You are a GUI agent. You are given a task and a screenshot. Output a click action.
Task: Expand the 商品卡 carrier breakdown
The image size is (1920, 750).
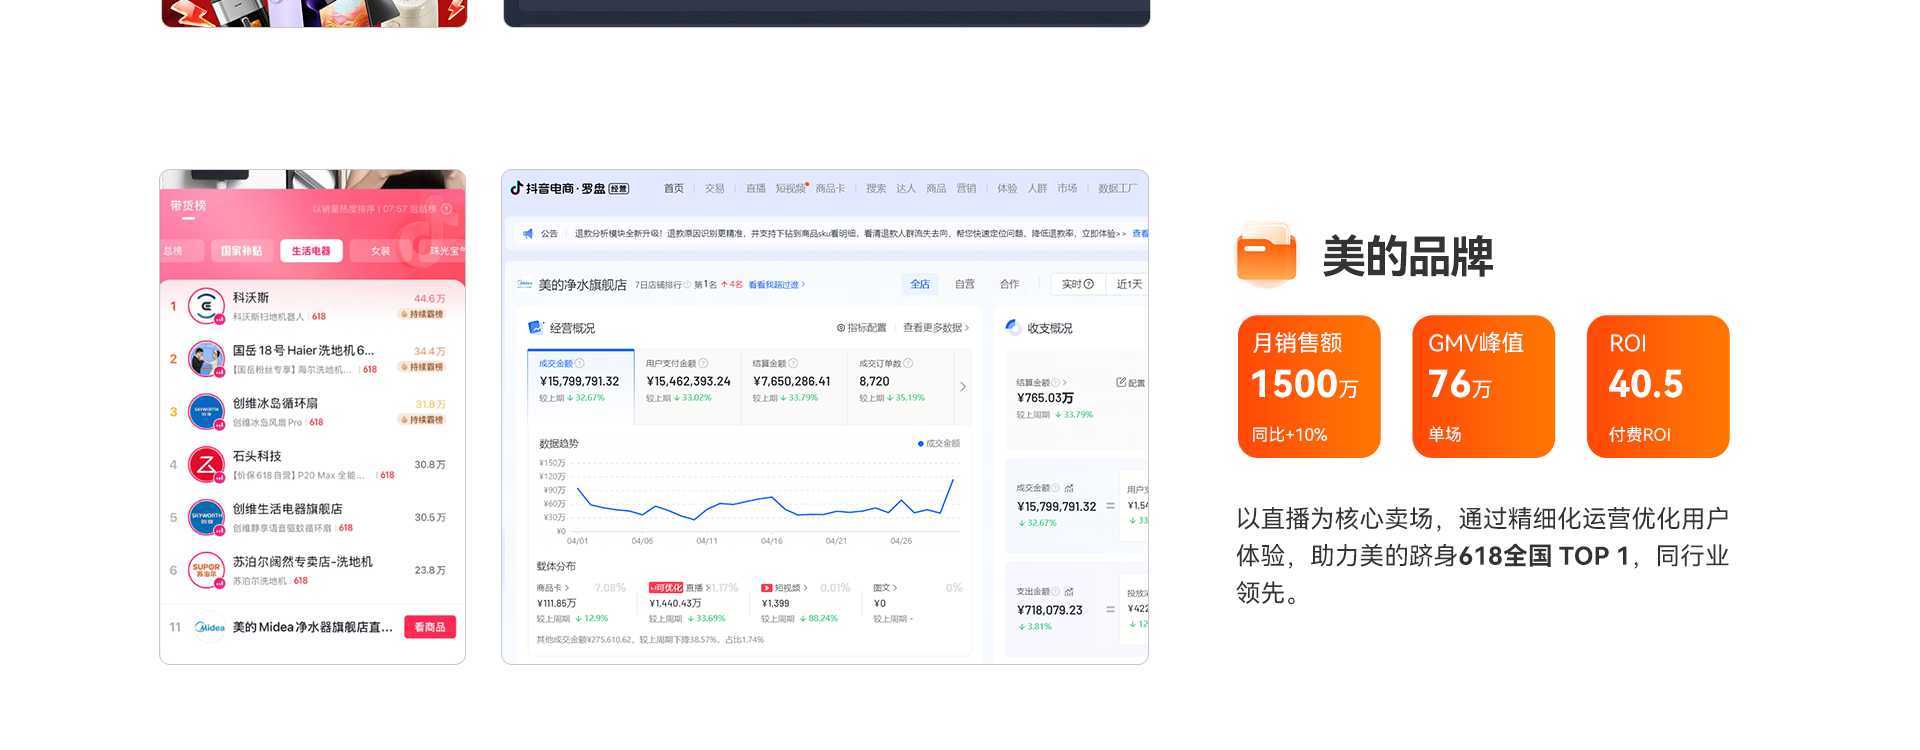pyautogui.click(x=553, y=588)
